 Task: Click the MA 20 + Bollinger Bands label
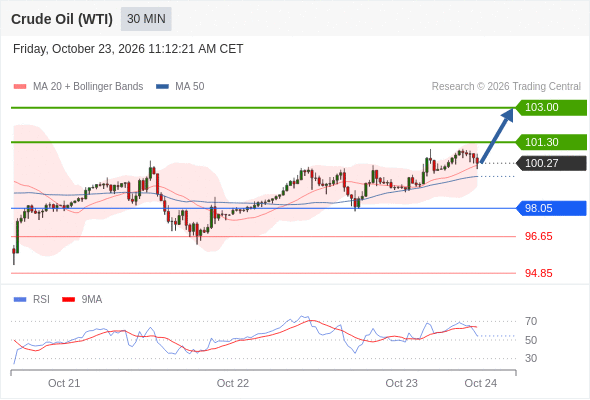coord(88,87)
